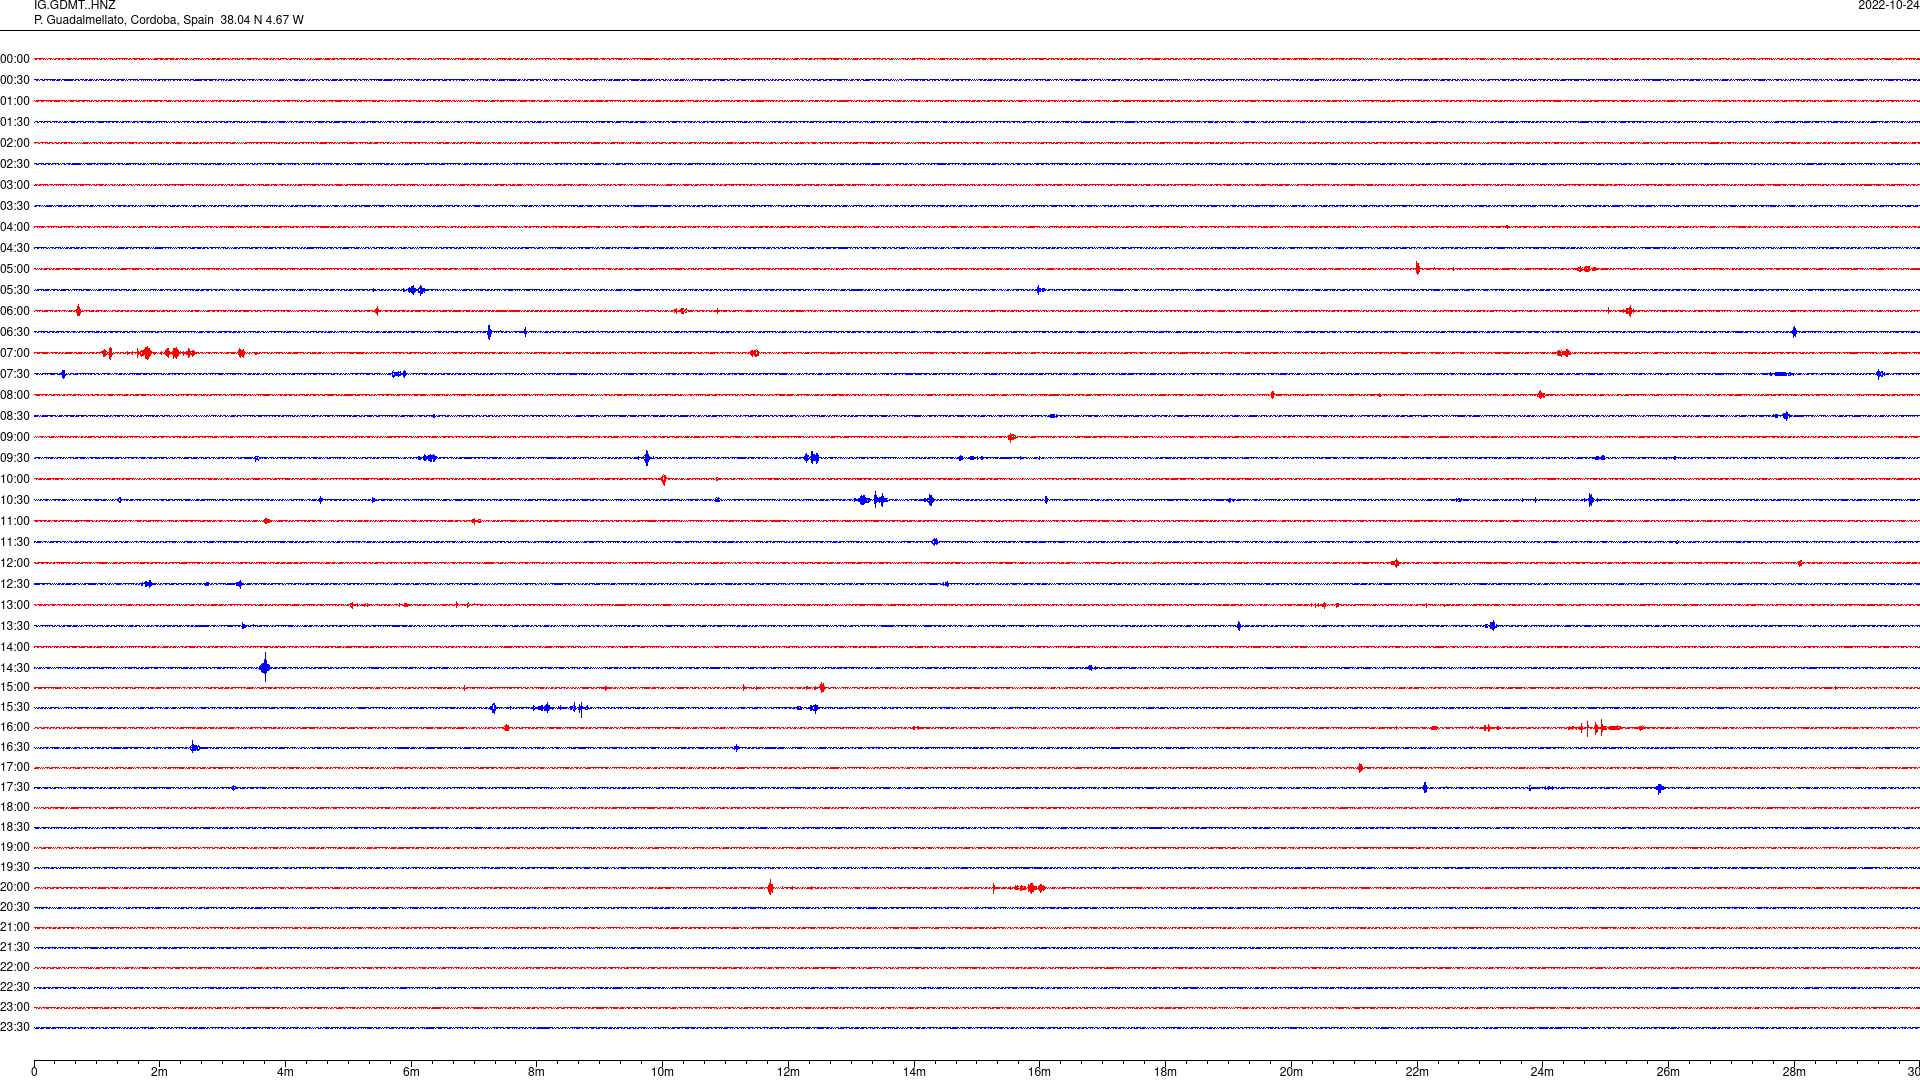
Task: Select the 17:30 trace time label
Action: point(15,787)
